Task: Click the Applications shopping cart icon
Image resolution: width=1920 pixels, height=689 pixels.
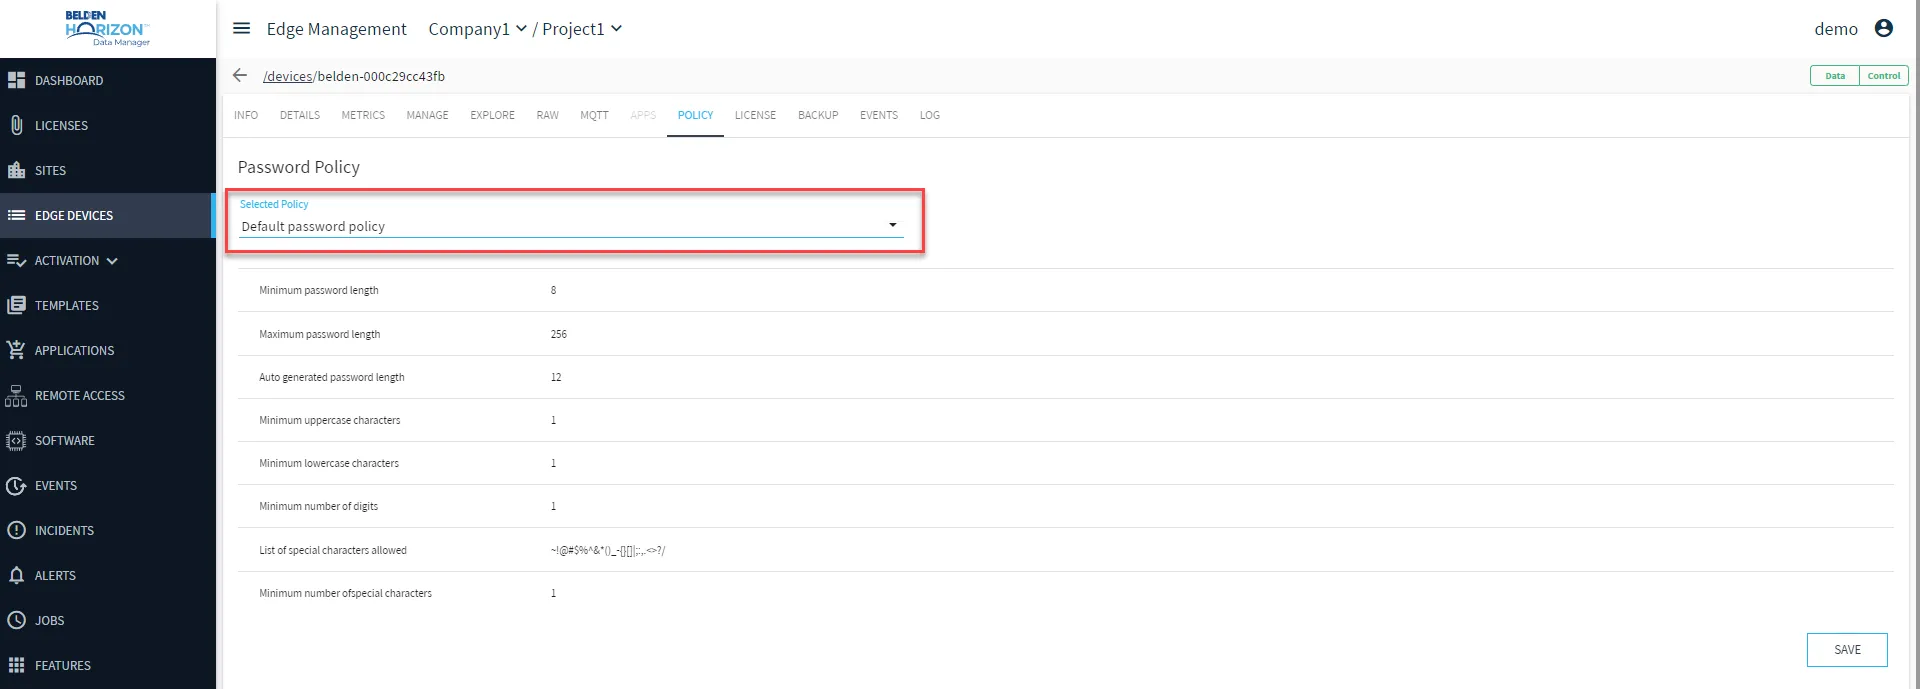Action: (x=16, y=350)
